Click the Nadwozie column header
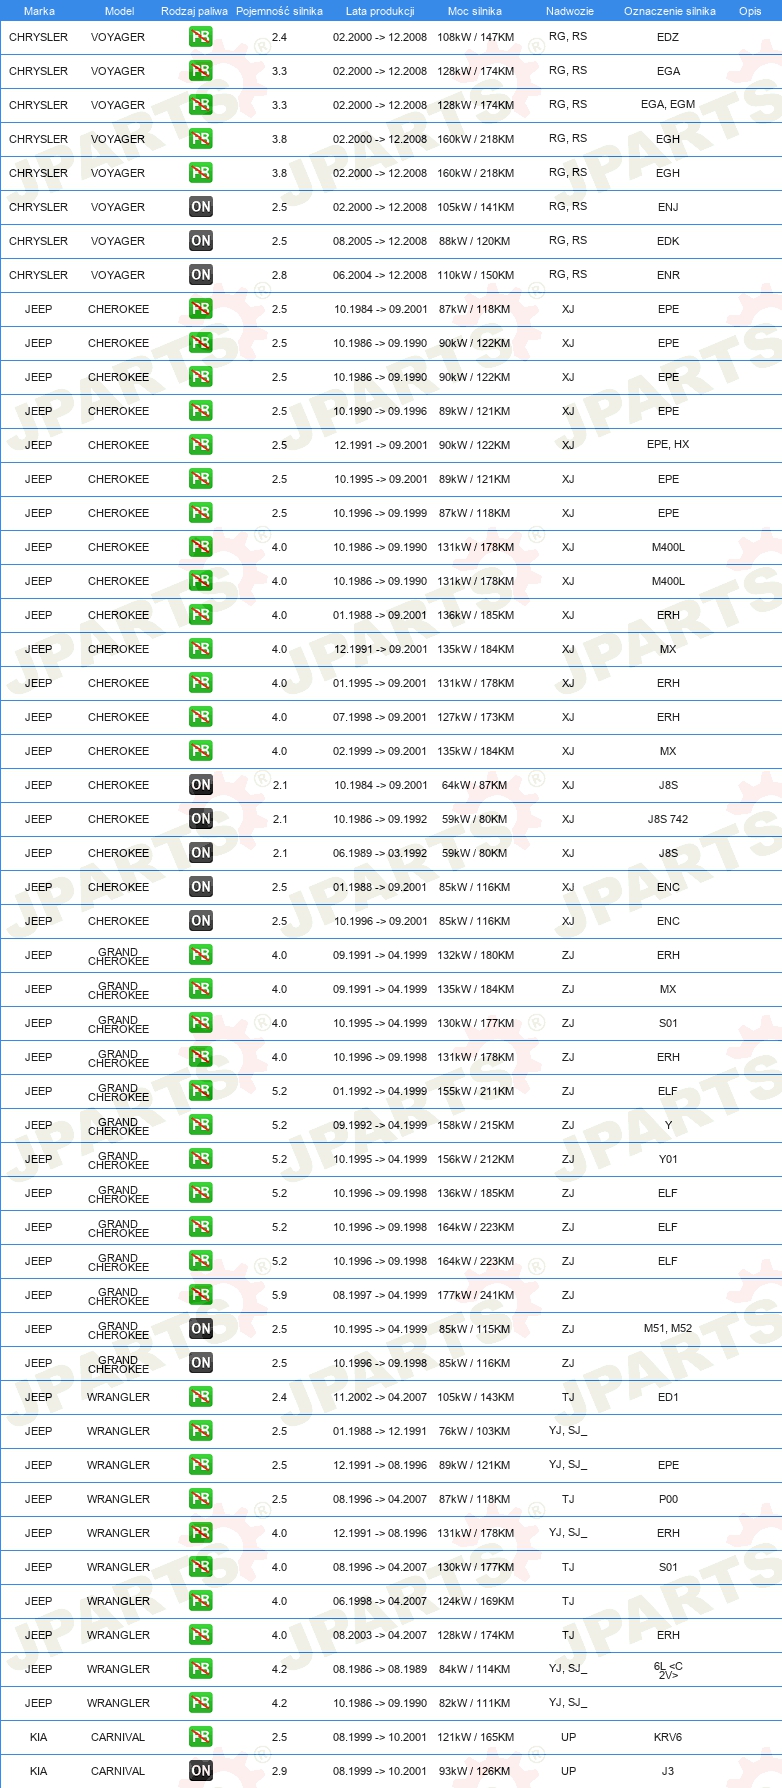The image size is (782, 1788). [x=570, y=11]
